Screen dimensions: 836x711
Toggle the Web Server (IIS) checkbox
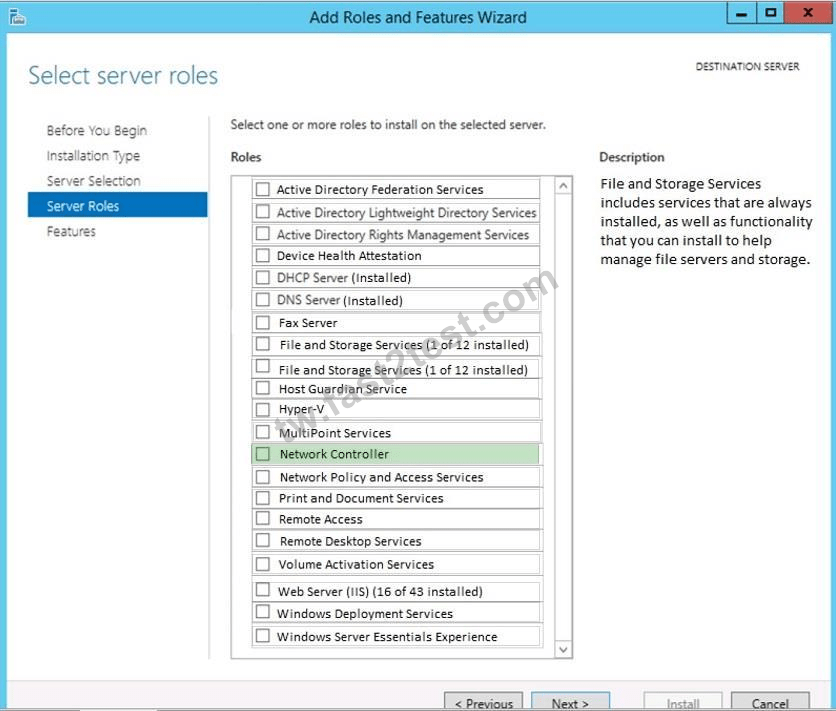(263, 589)
